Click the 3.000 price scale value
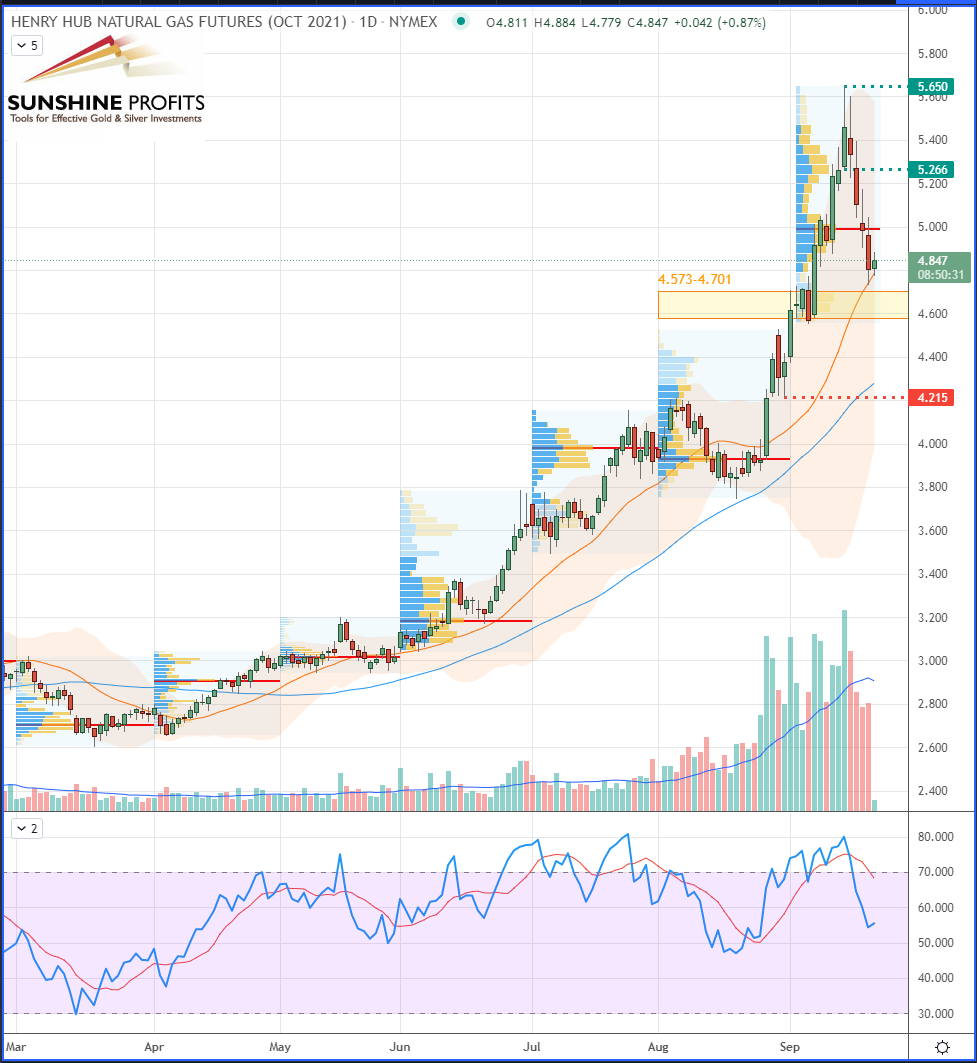 point(932,660)
